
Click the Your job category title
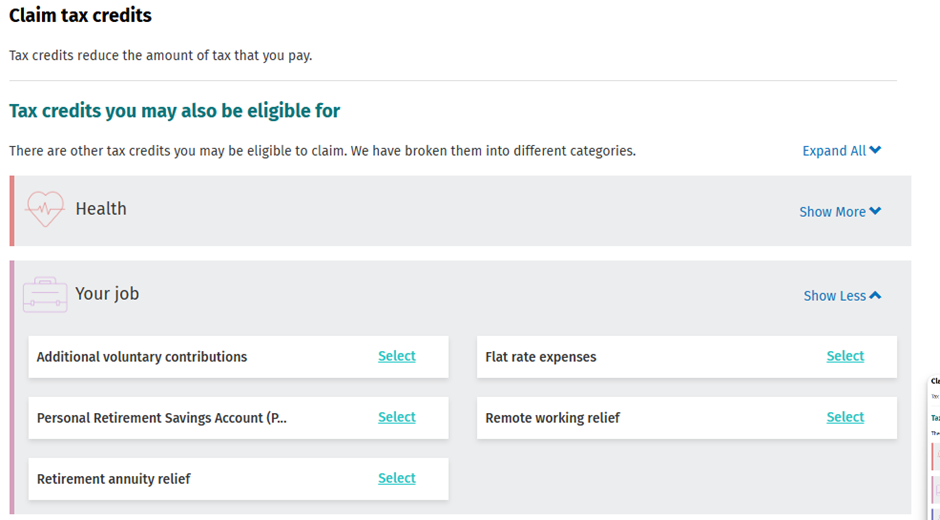(x=107, y=294)
